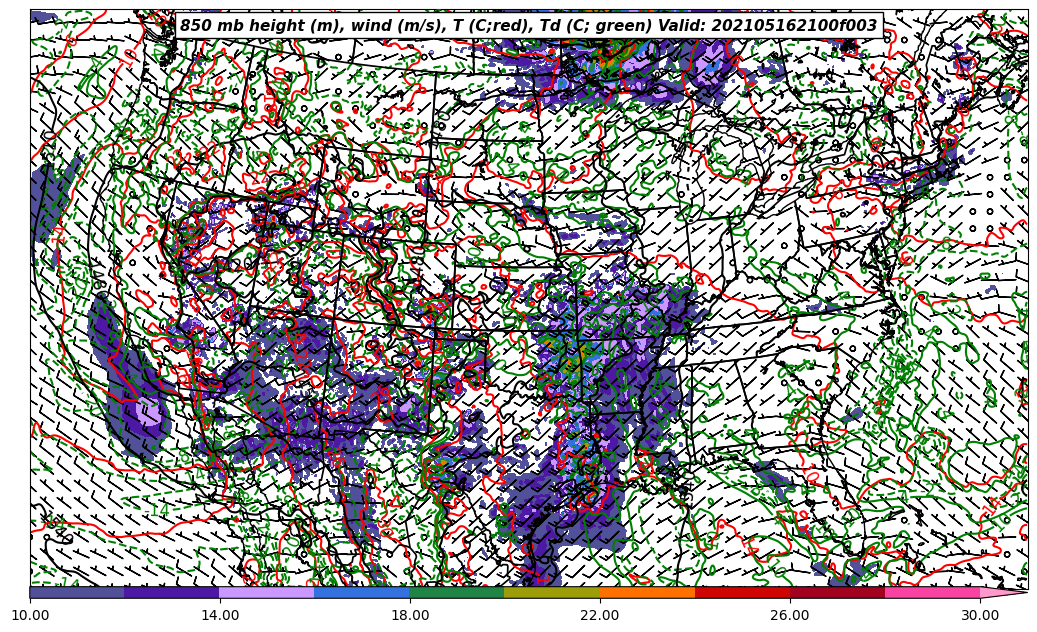
Task: Select the orange colorbar segment
Action: (x=647, y=592)
